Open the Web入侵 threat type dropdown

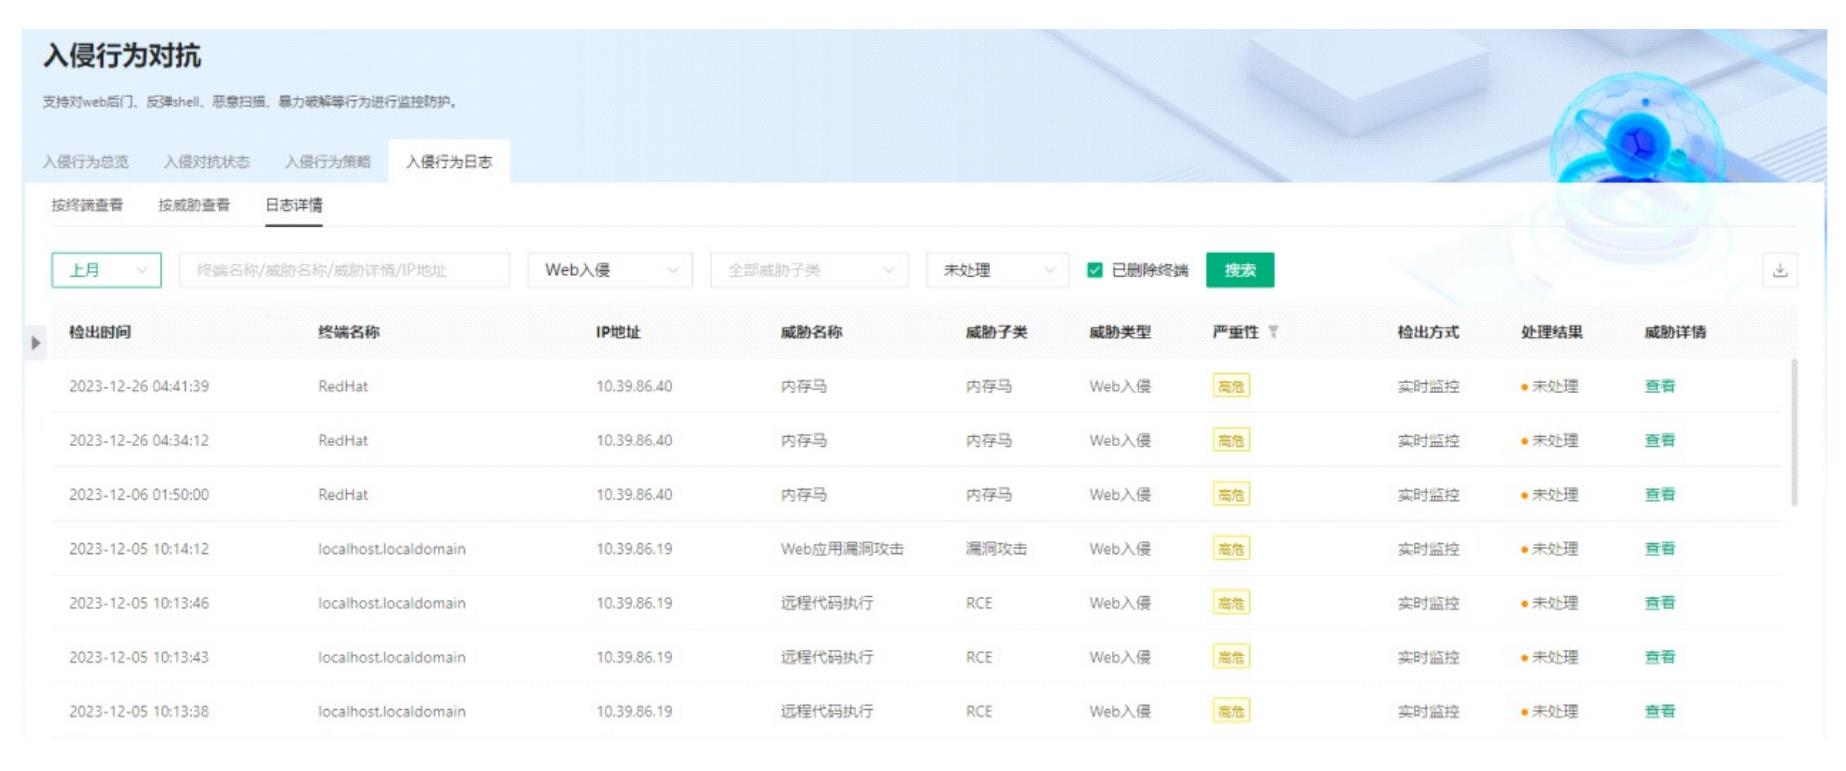coord(610,270)
